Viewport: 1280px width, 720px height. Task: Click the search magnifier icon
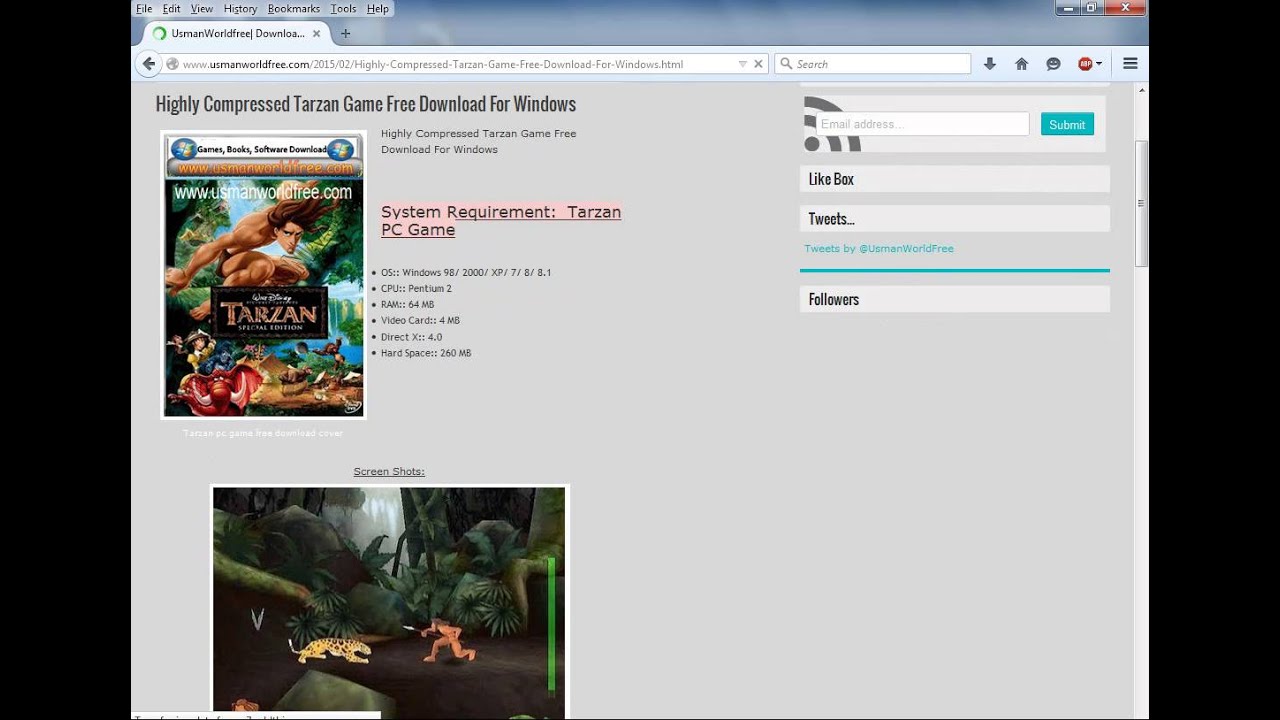pyautogui.click(x=786, y=64)
